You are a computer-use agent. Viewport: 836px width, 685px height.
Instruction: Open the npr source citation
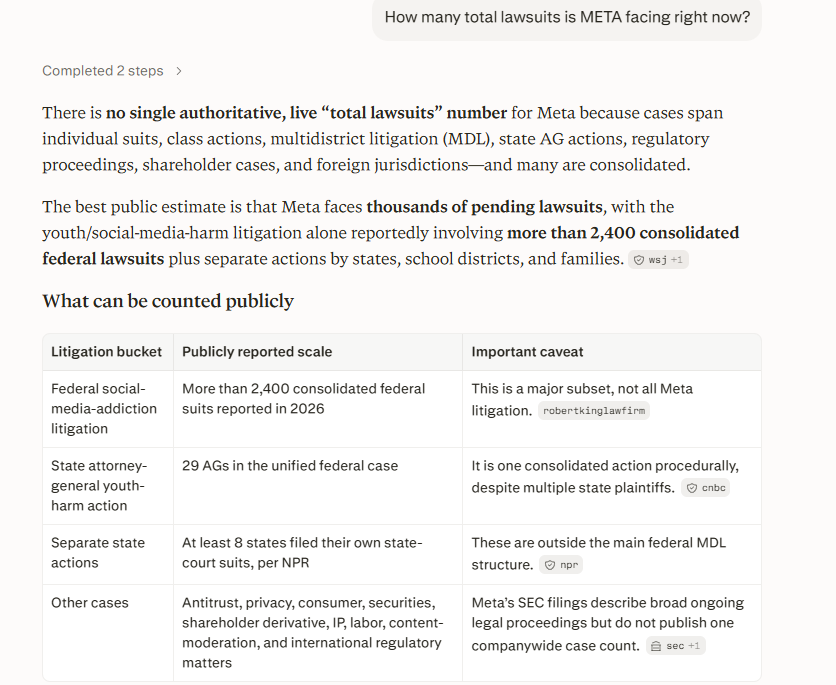click(561, 565)
